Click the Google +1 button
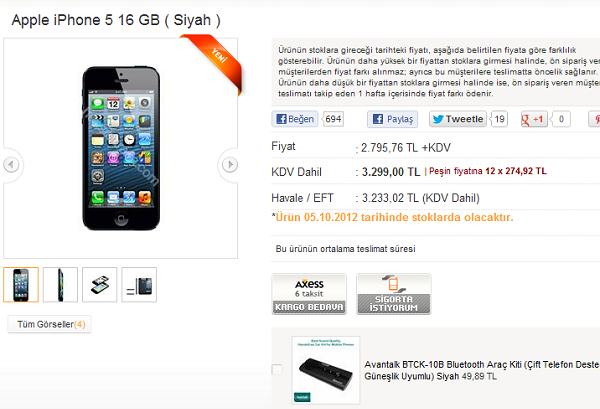The width and height of the screenshot is (600, 409). point(534,119)
